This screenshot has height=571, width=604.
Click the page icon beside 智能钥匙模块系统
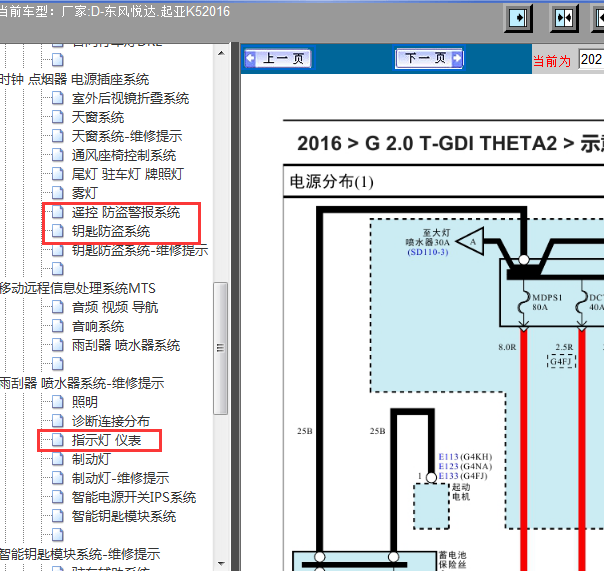(x=58, y=516)
